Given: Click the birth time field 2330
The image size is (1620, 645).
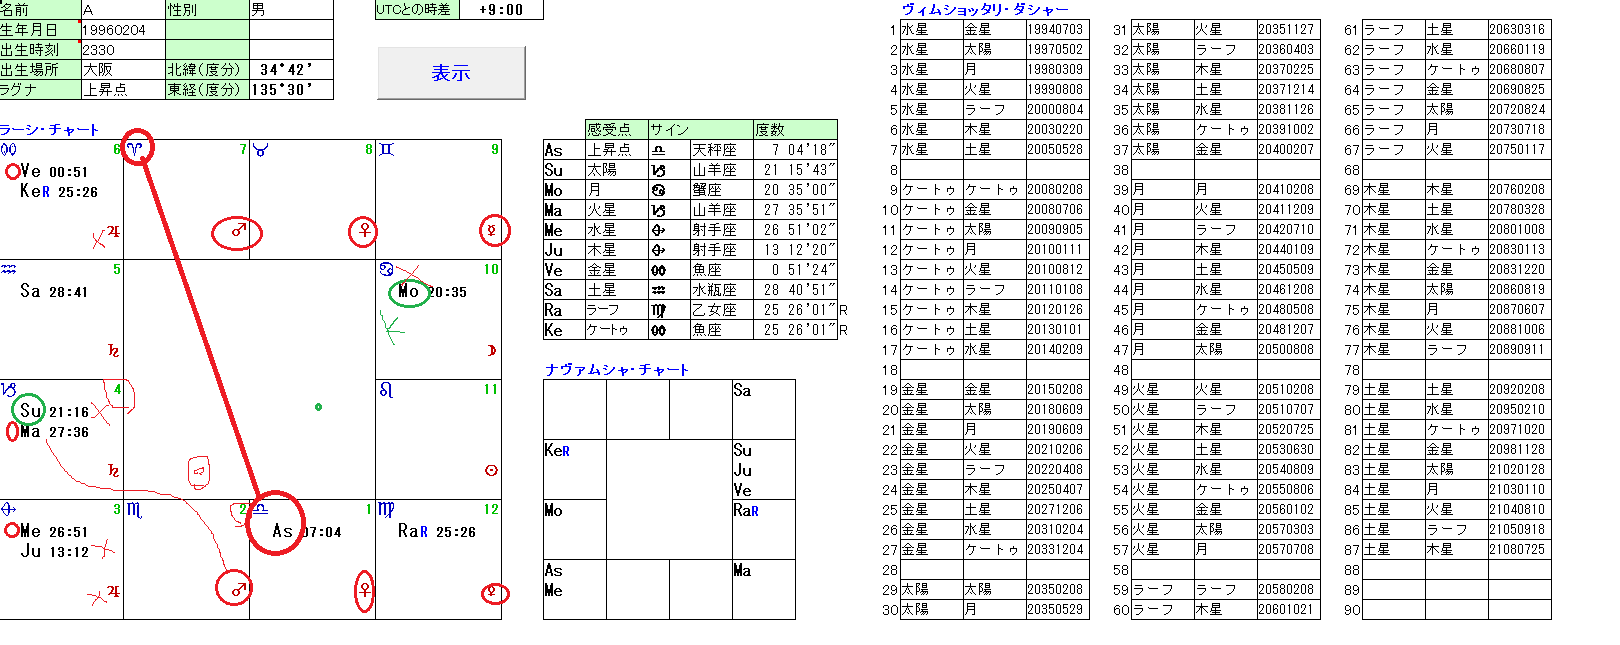Looking at the screenshot, I should (122, 50).
